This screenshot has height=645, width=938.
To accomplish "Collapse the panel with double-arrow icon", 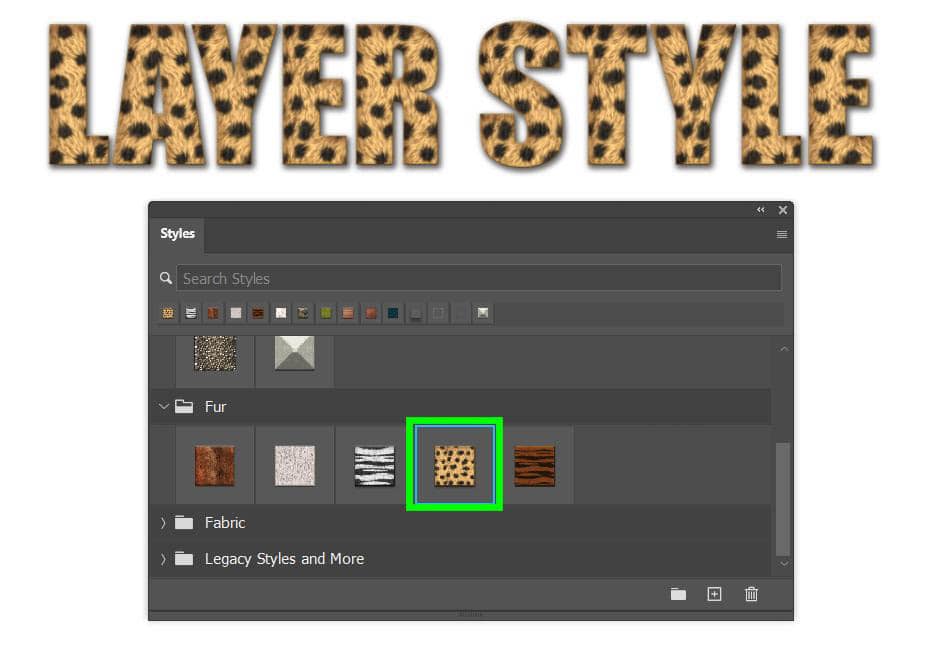I will click(760, 210).
